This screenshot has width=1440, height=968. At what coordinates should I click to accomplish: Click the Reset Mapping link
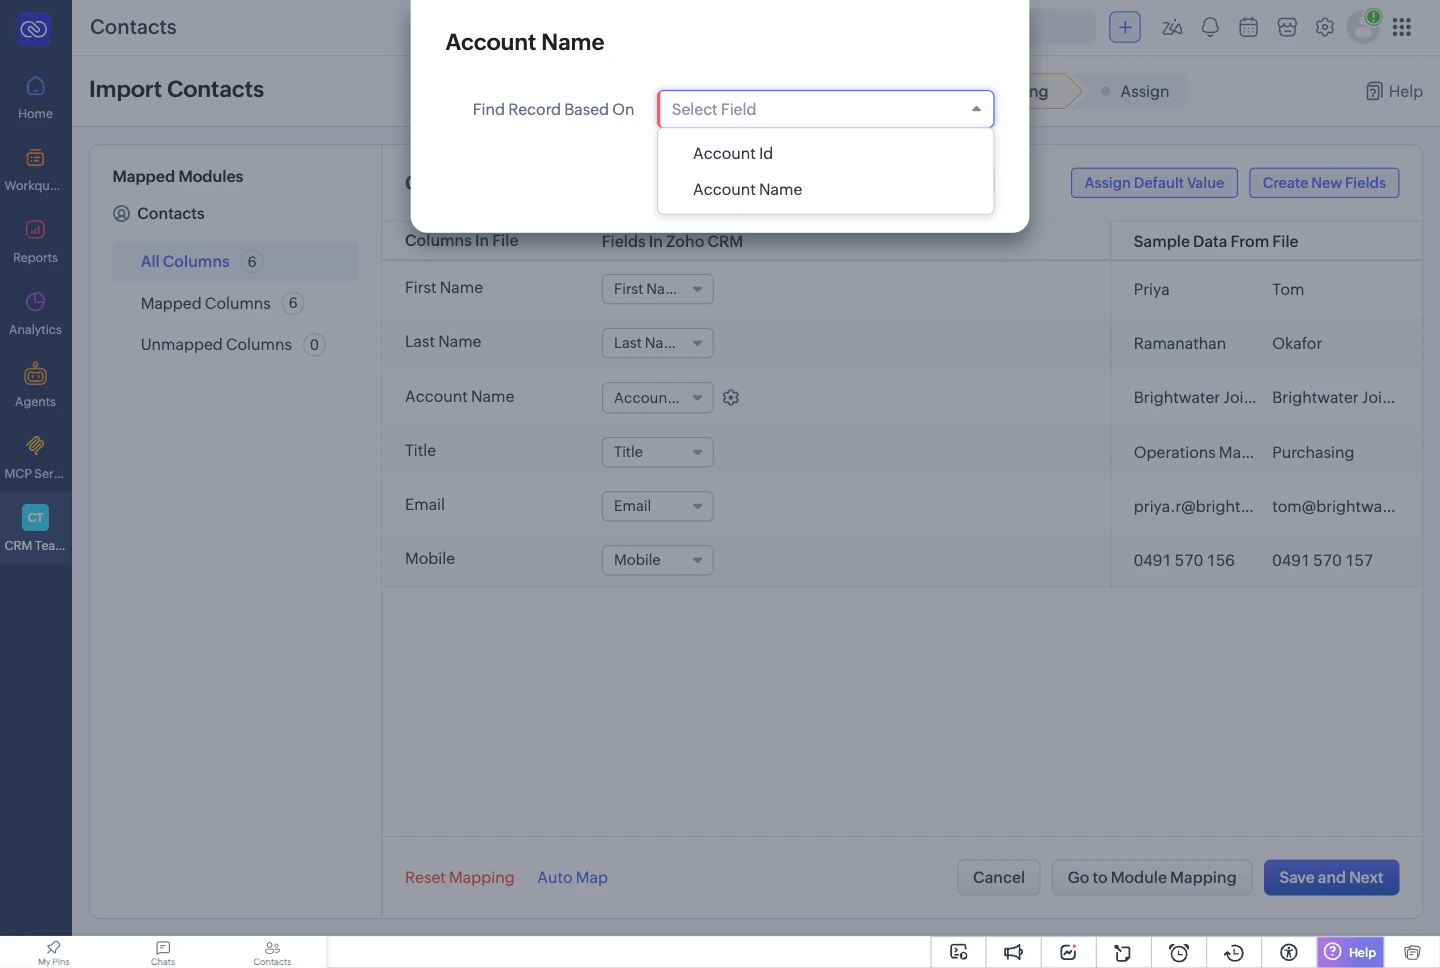click(460, 878)
